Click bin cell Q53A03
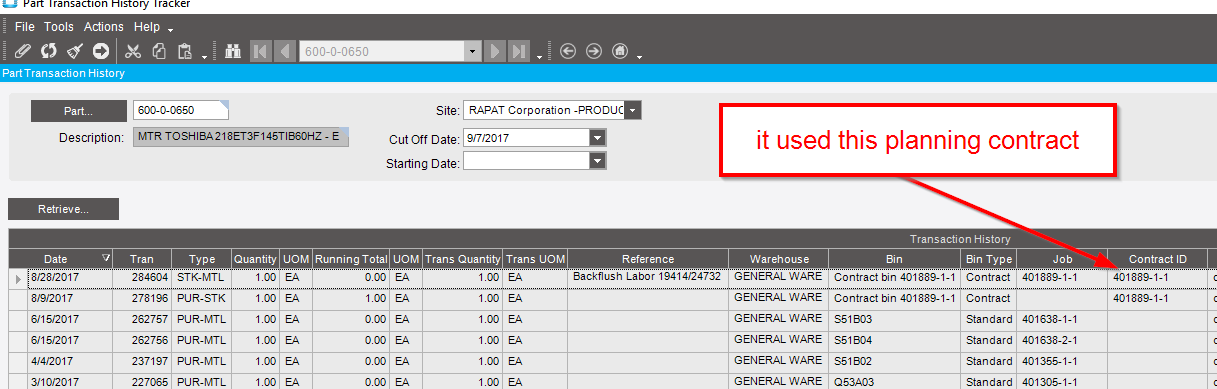1217x389 pixels. point(895,381)
